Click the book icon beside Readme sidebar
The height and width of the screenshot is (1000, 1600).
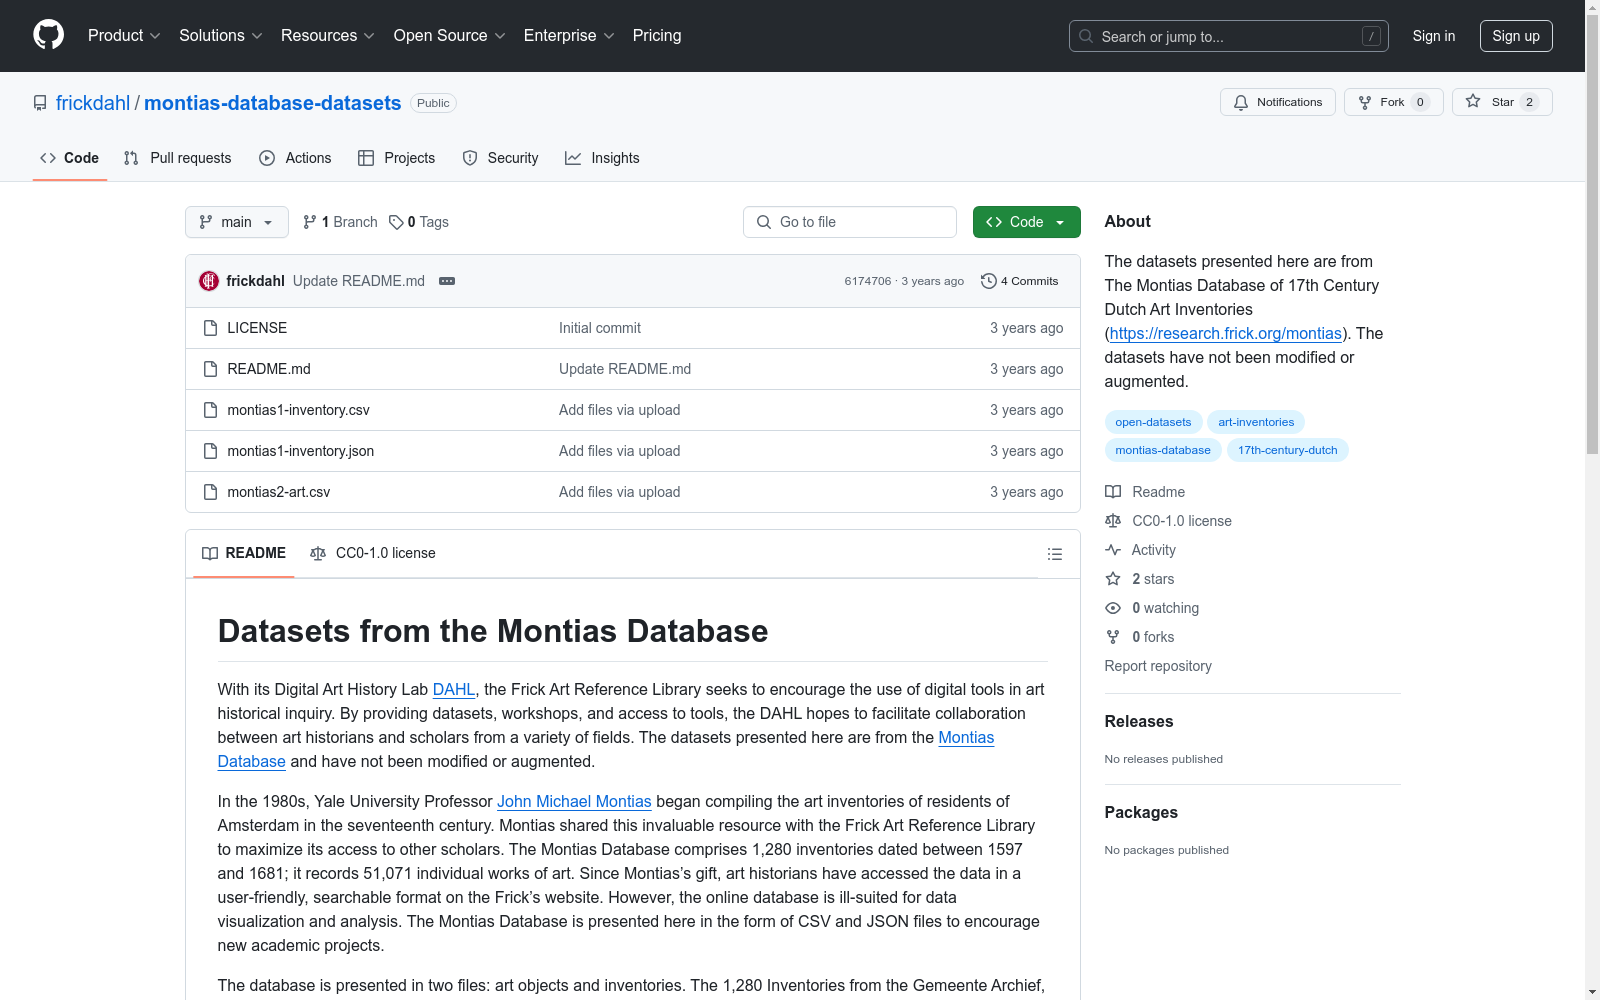click(x=1113, y=492)
